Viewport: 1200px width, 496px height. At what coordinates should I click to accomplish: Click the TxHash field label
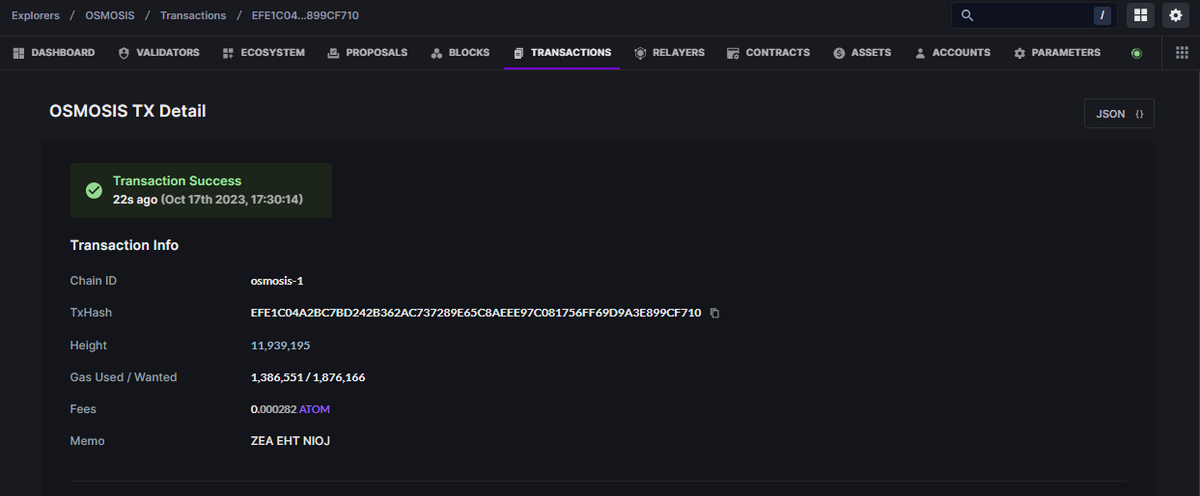pyautogui.click(x=91, y=313)
